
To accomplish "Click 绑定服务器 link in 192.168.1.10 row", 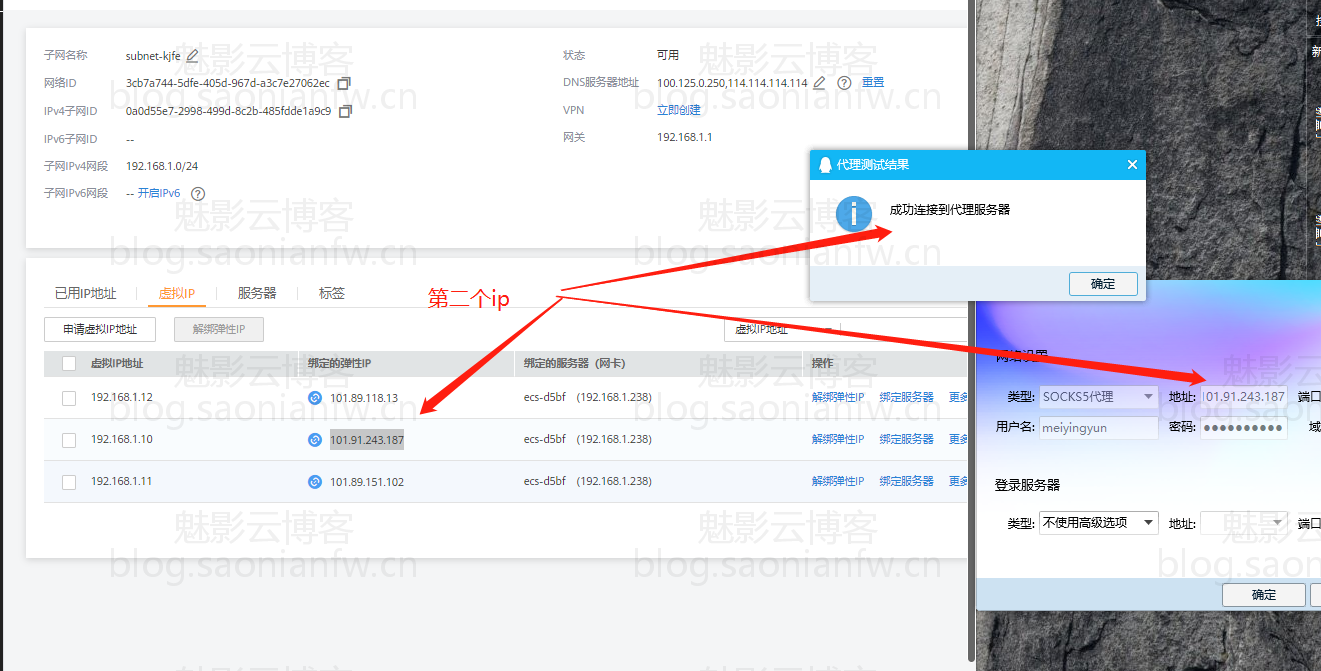I will (x=906, y=440).
